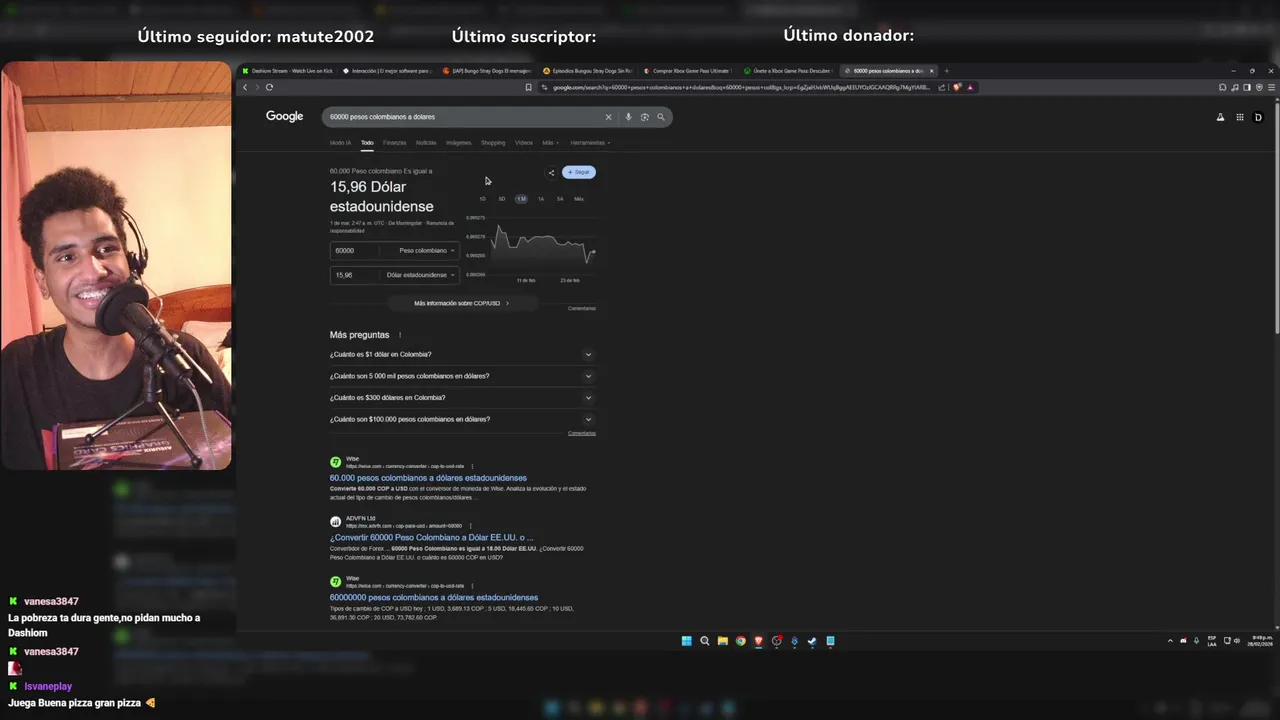1280x720 pixels.
Task: Click the magnifier search icon in Google
Action: click(x=661, y=117)
